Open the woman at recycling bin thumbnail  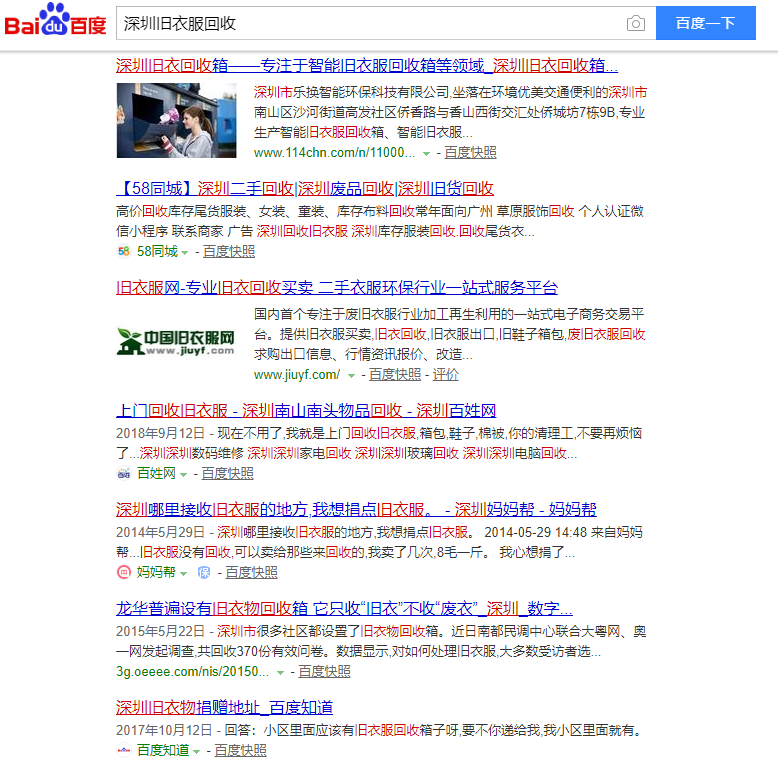(x=176, y=121)
